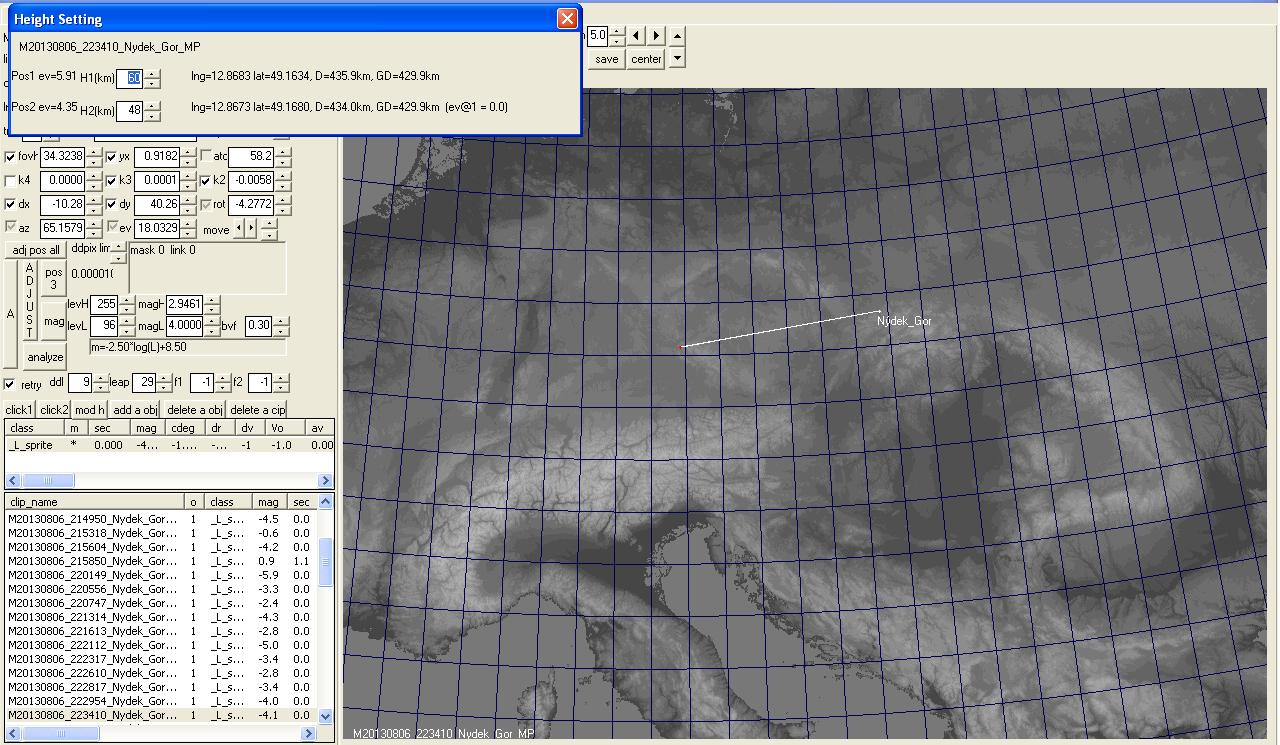Click the move right arrow button
This screenshot has width=1280, height=745.
(x=250, y=229)
